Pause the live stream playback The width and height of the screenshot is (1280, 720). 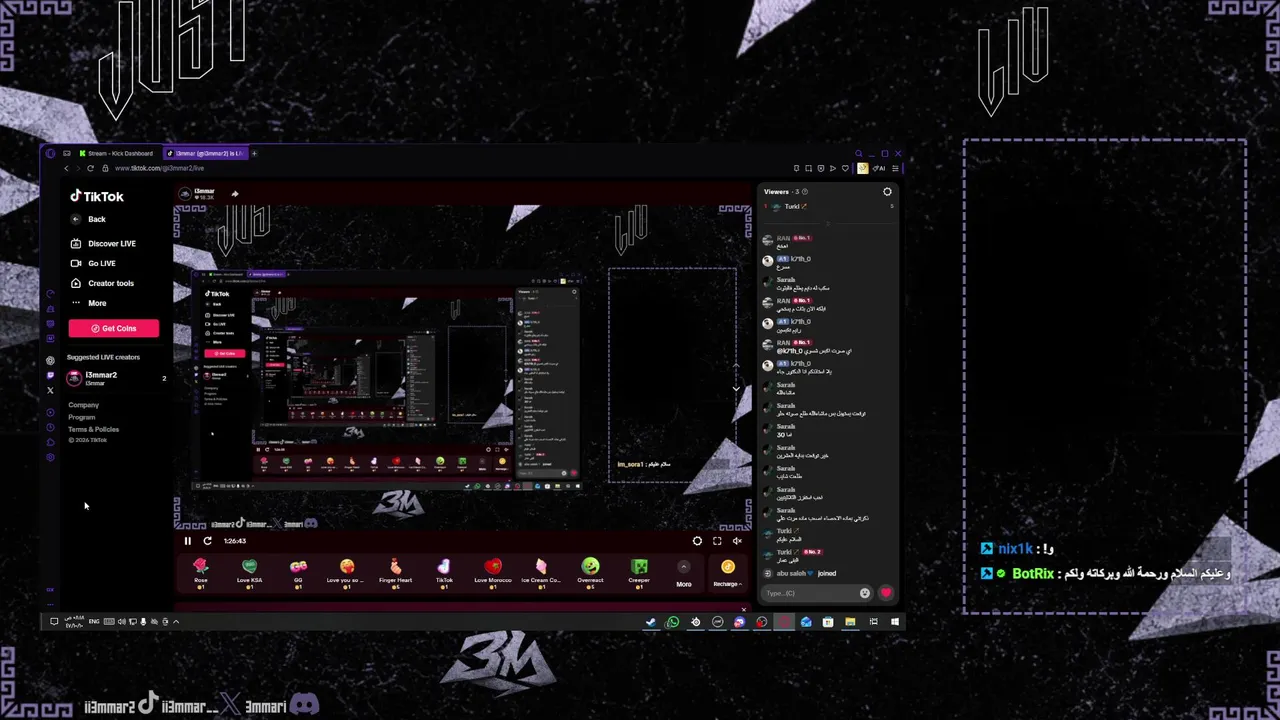pyautogui.click(x=187, y=541)
